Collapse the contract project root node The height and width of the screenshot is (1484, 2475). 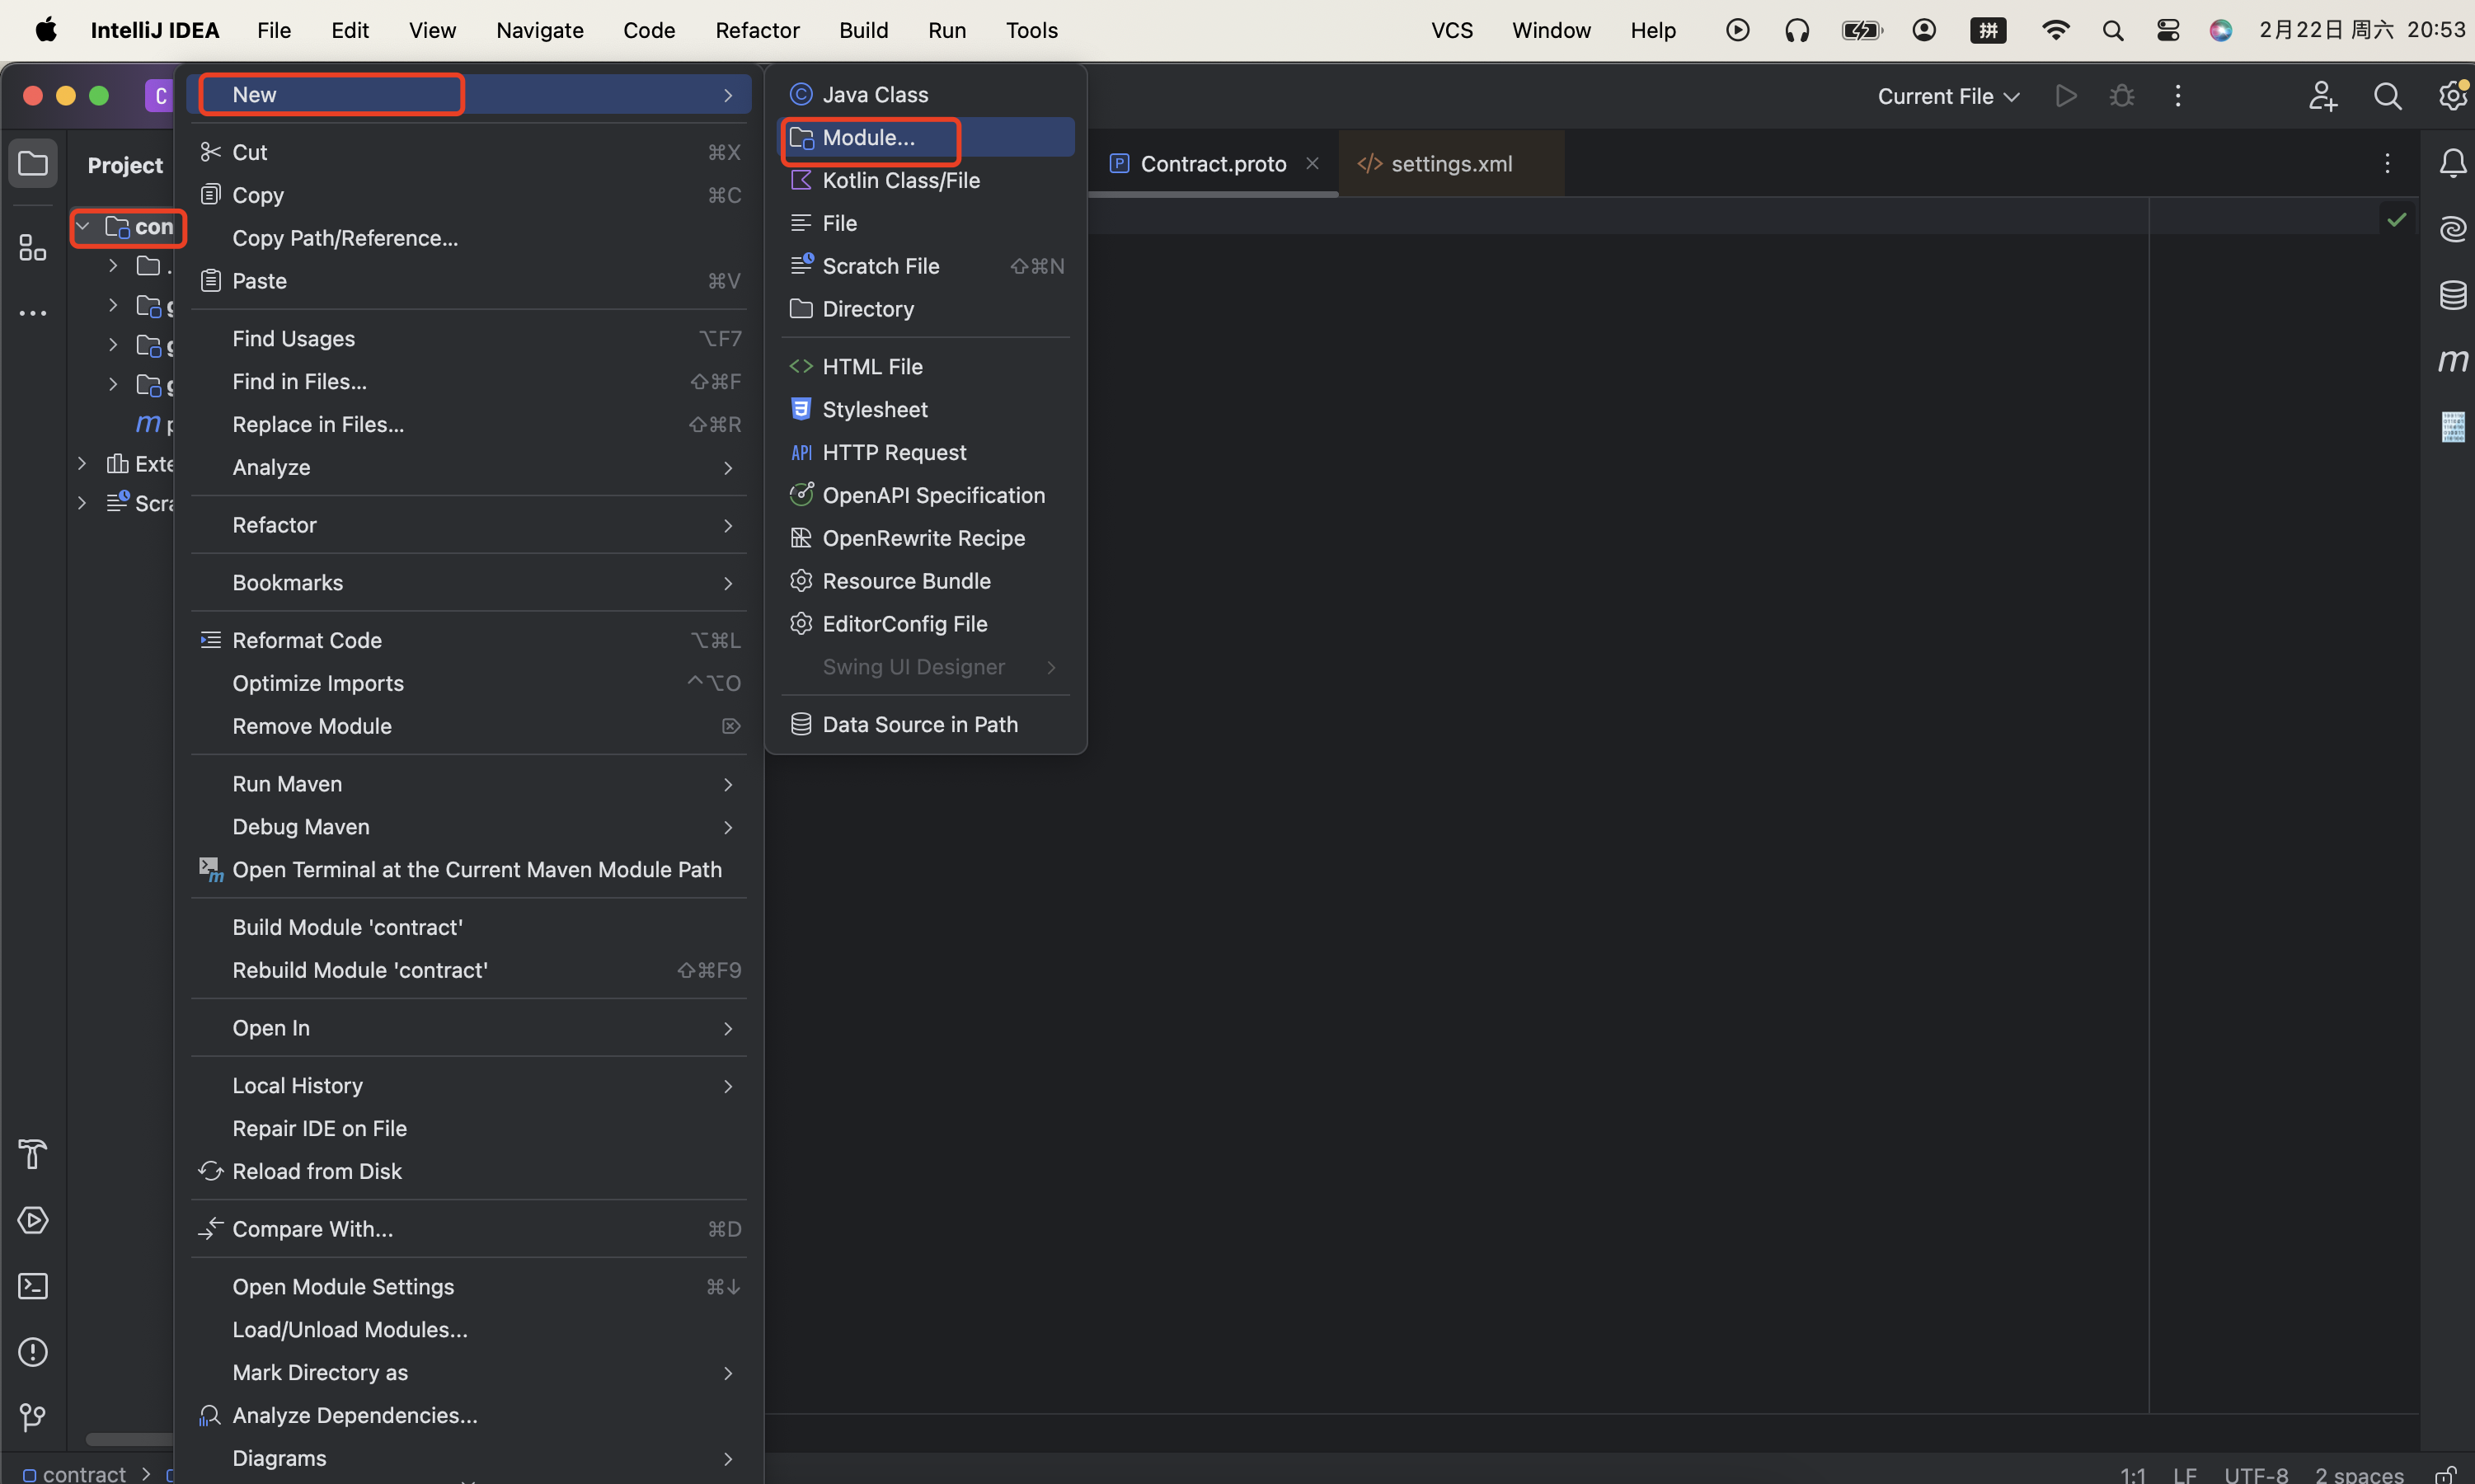[x=83, y=227]
